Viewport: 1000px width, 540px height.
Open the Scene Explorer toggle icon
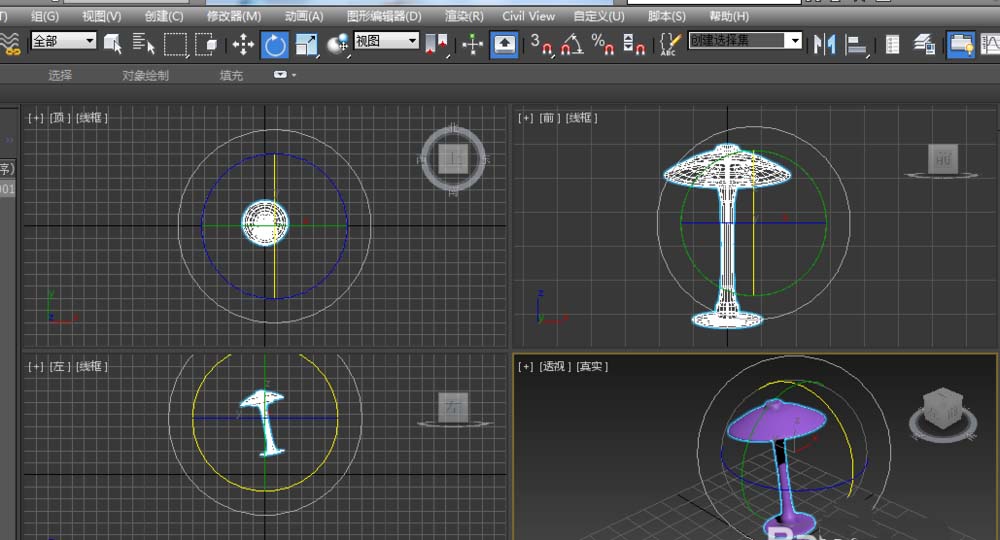(x=892, y=44)
